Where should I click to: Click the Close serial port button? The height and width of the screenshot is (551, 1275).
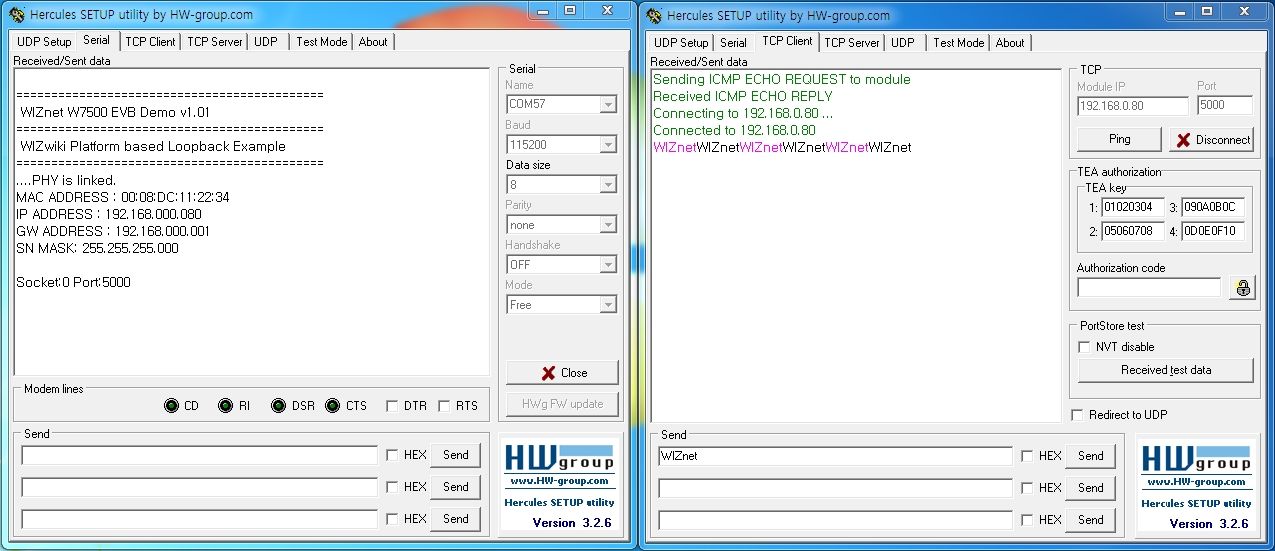click(x=562, y=373)
